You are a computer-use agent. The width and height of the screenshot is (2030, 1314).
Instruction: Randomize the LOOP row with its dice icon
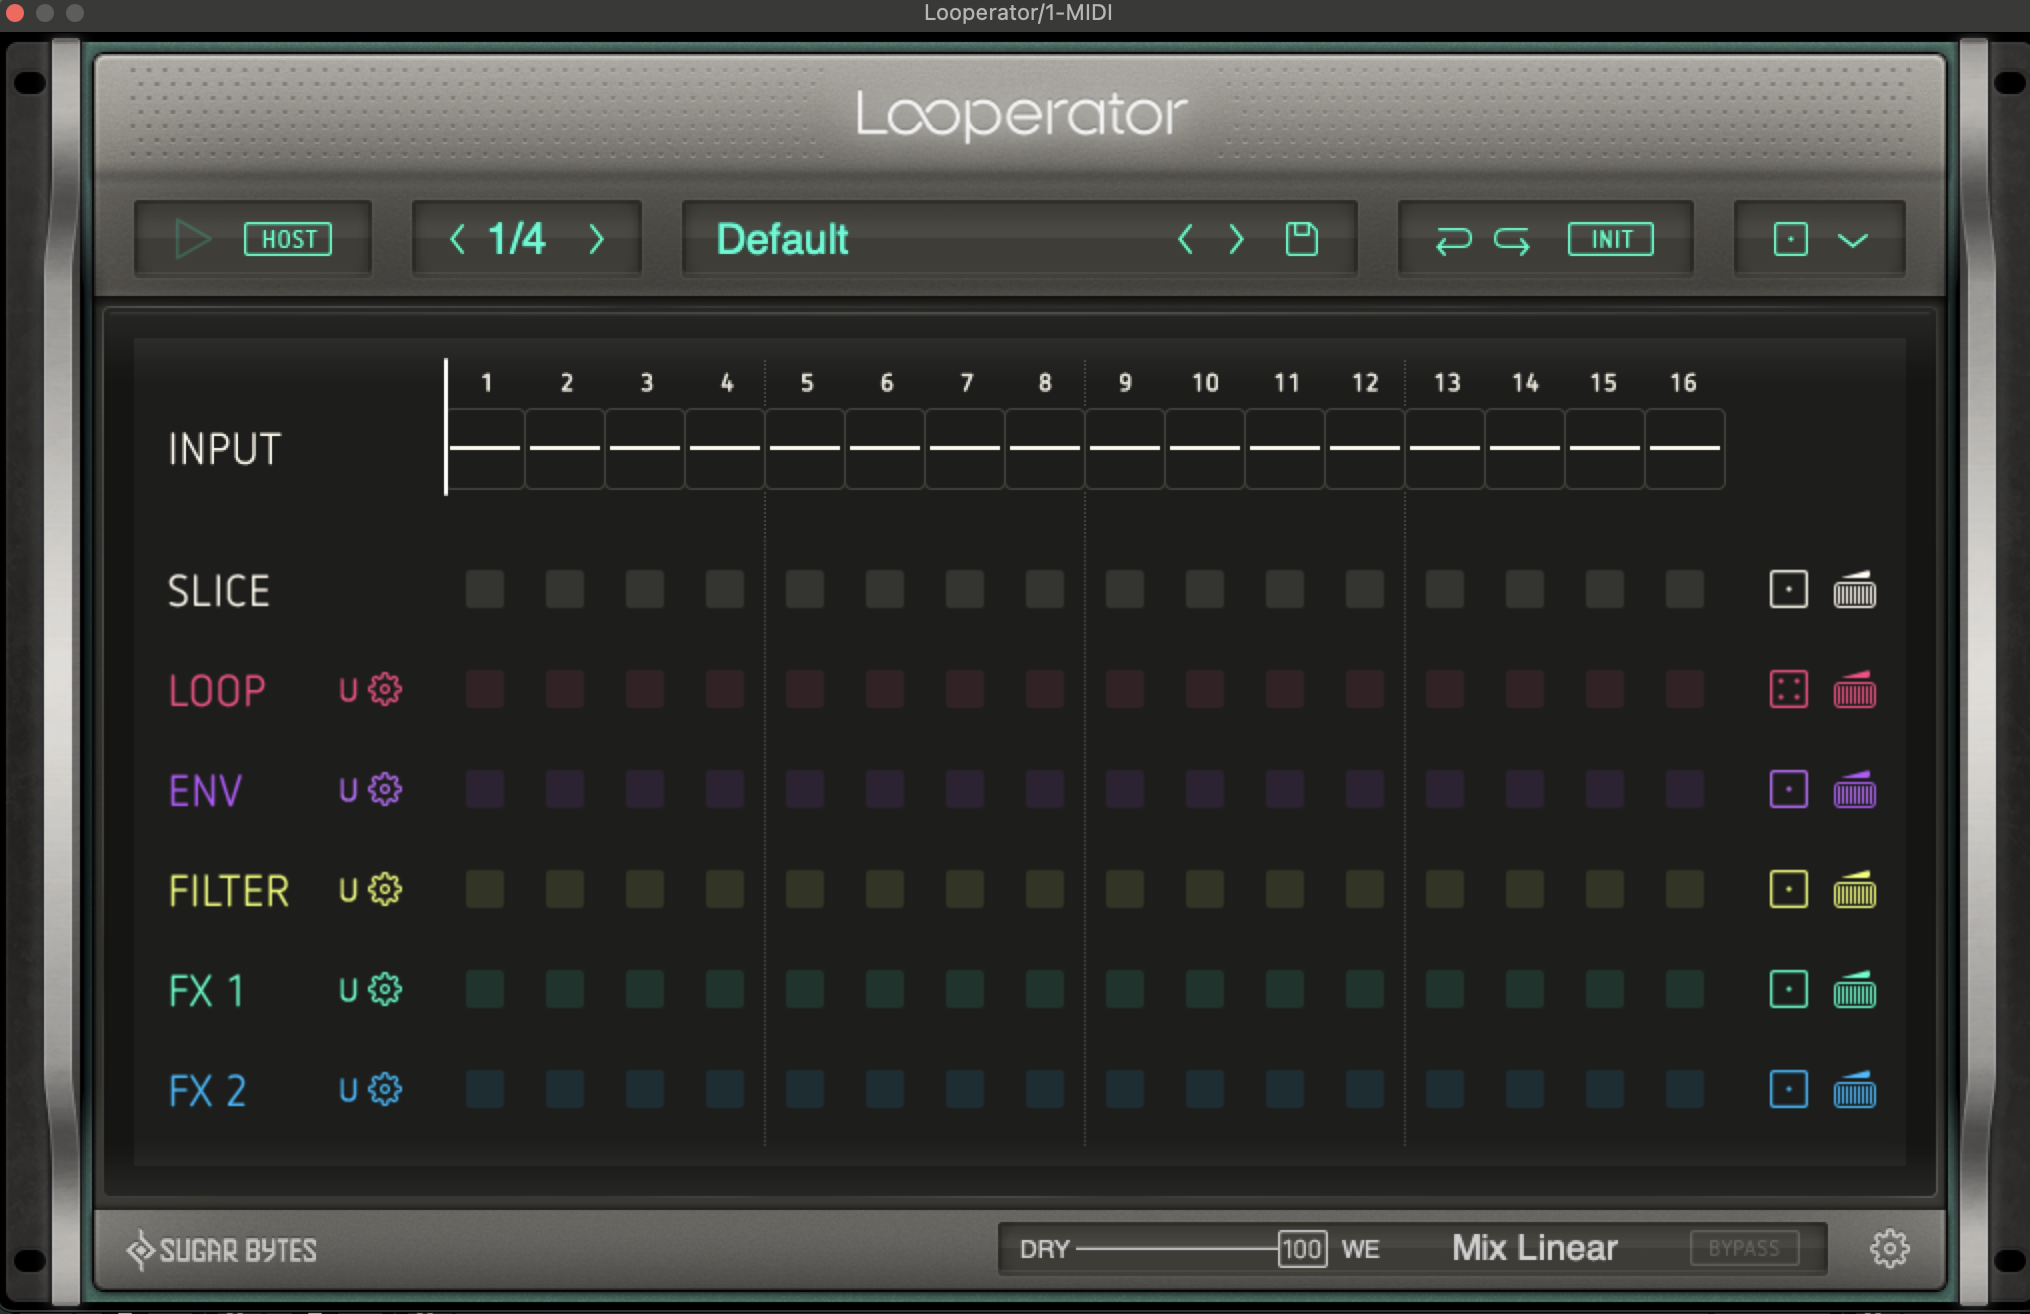(x=1789, y=690)
